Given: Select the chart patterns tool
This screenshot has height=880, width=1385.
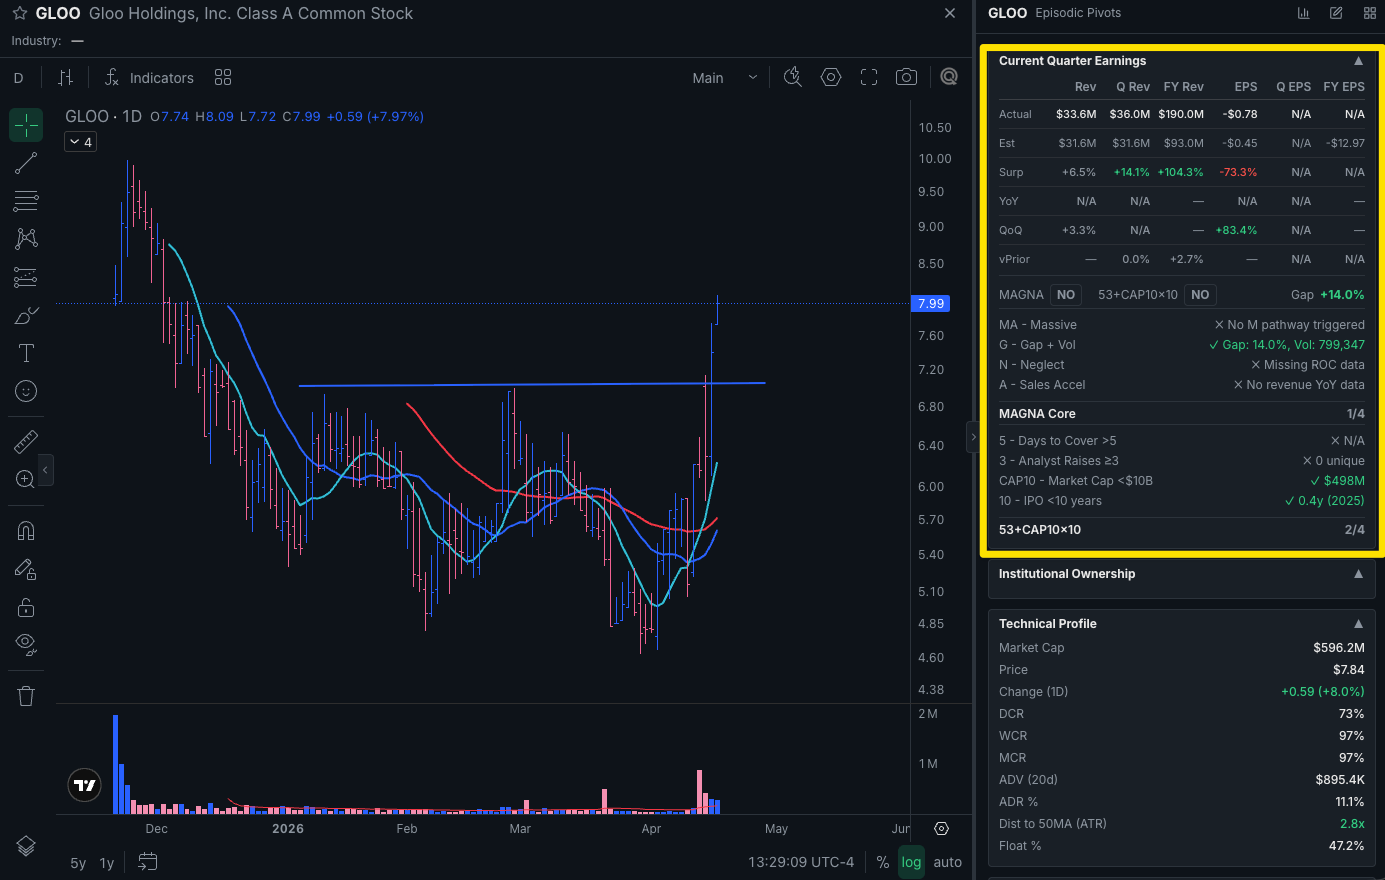Looking at the screenshot, I should [x=26, y=239].
